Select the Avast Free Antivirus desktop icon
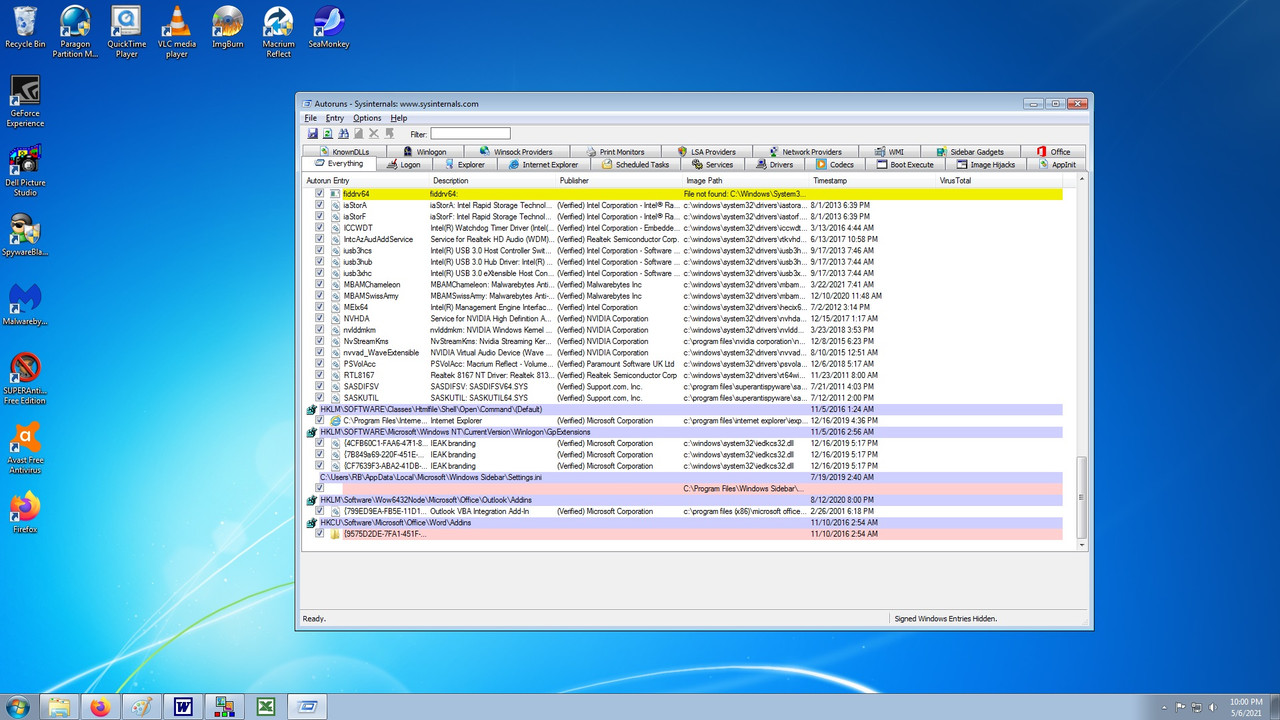 coord(25,448)
